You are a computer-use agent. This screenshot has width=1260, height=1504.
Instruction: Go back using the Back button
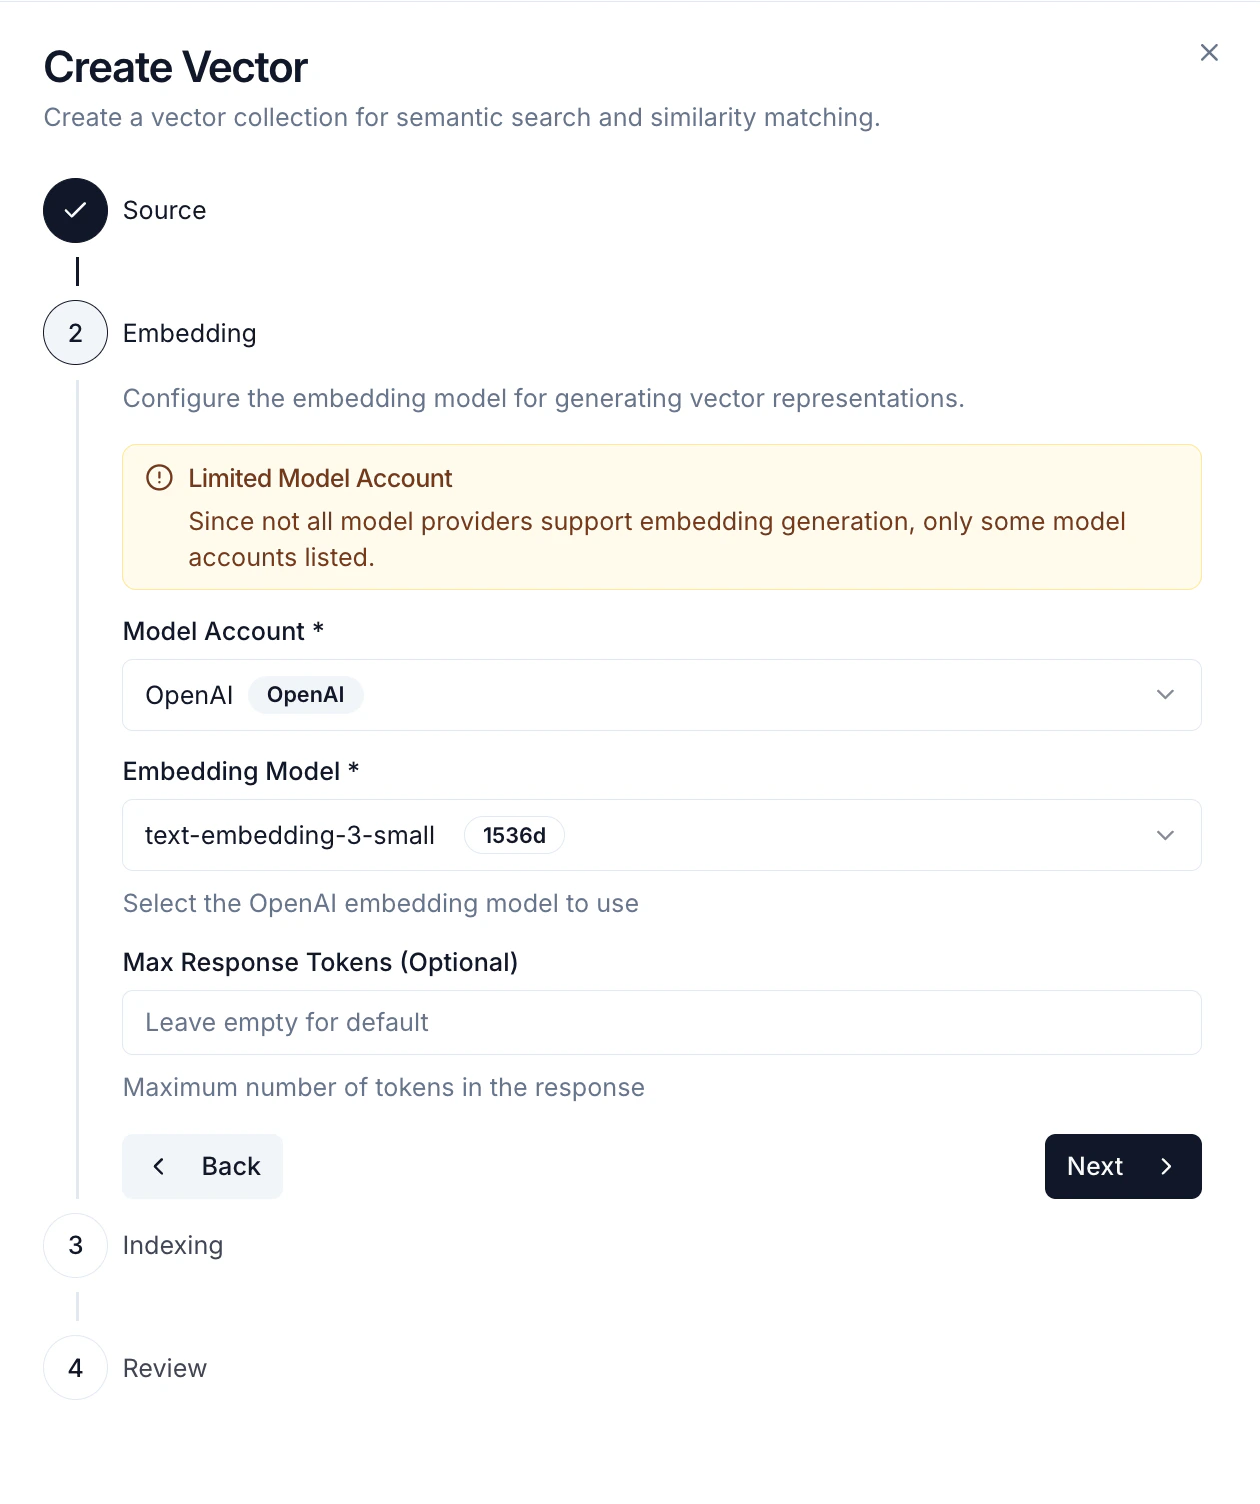point(202,1166)
